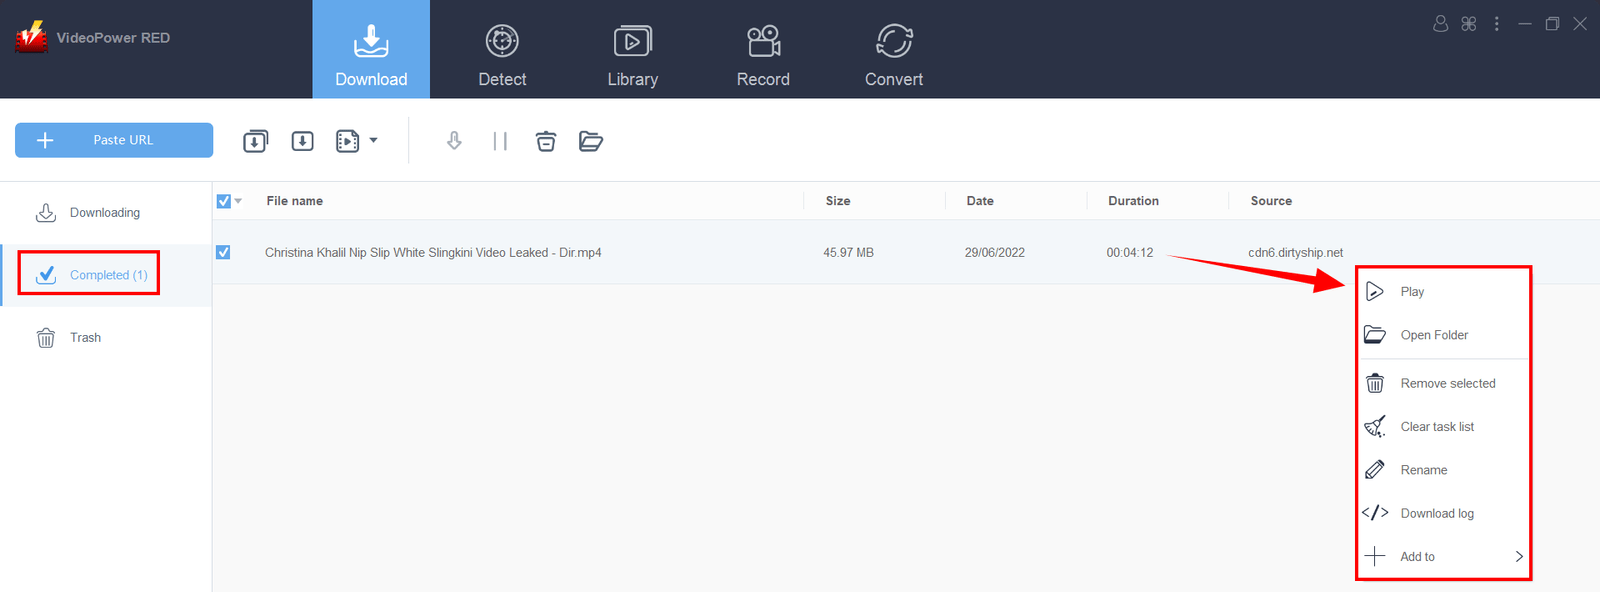Viewport: 1600px width, 592px height.
Task: Expand the video format dropdown arrow
Action: [374, 141]
